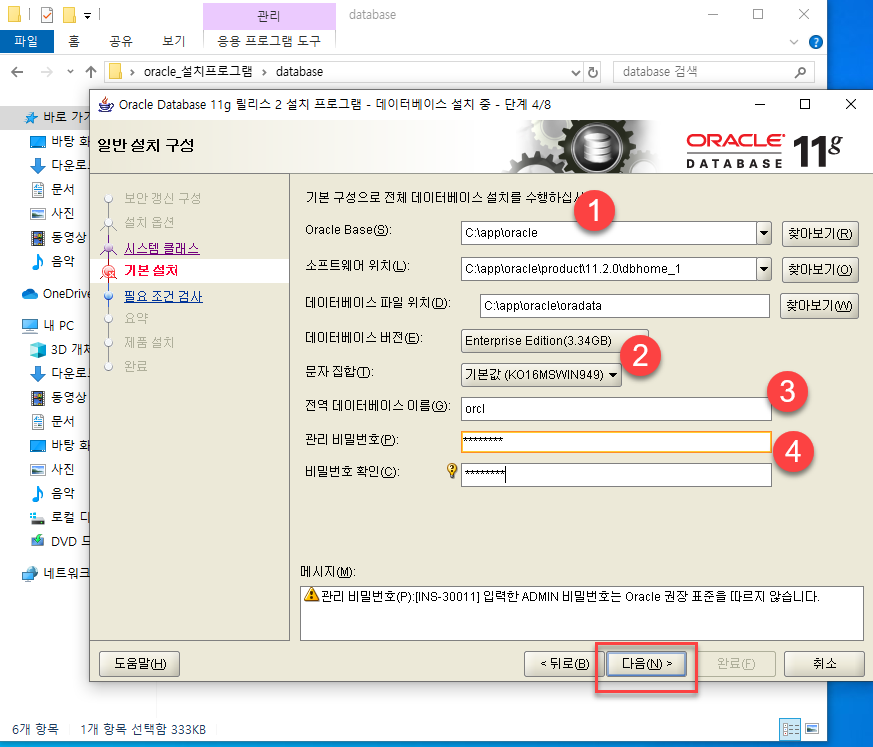Click 찾아보기(R) for Oracle Base

tap(820, 233)
